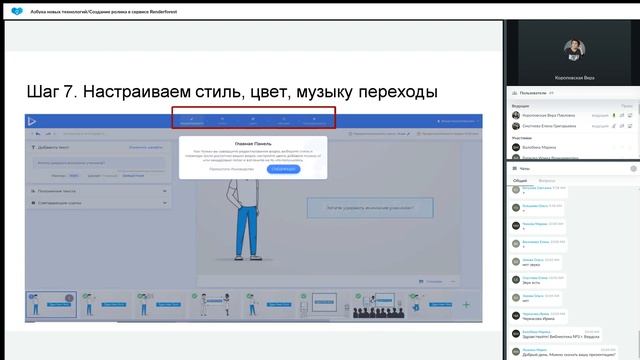This screenshot has height=360, width=640.
Task: Click the round button beside the Чаты header
Action: click(633, 169)
